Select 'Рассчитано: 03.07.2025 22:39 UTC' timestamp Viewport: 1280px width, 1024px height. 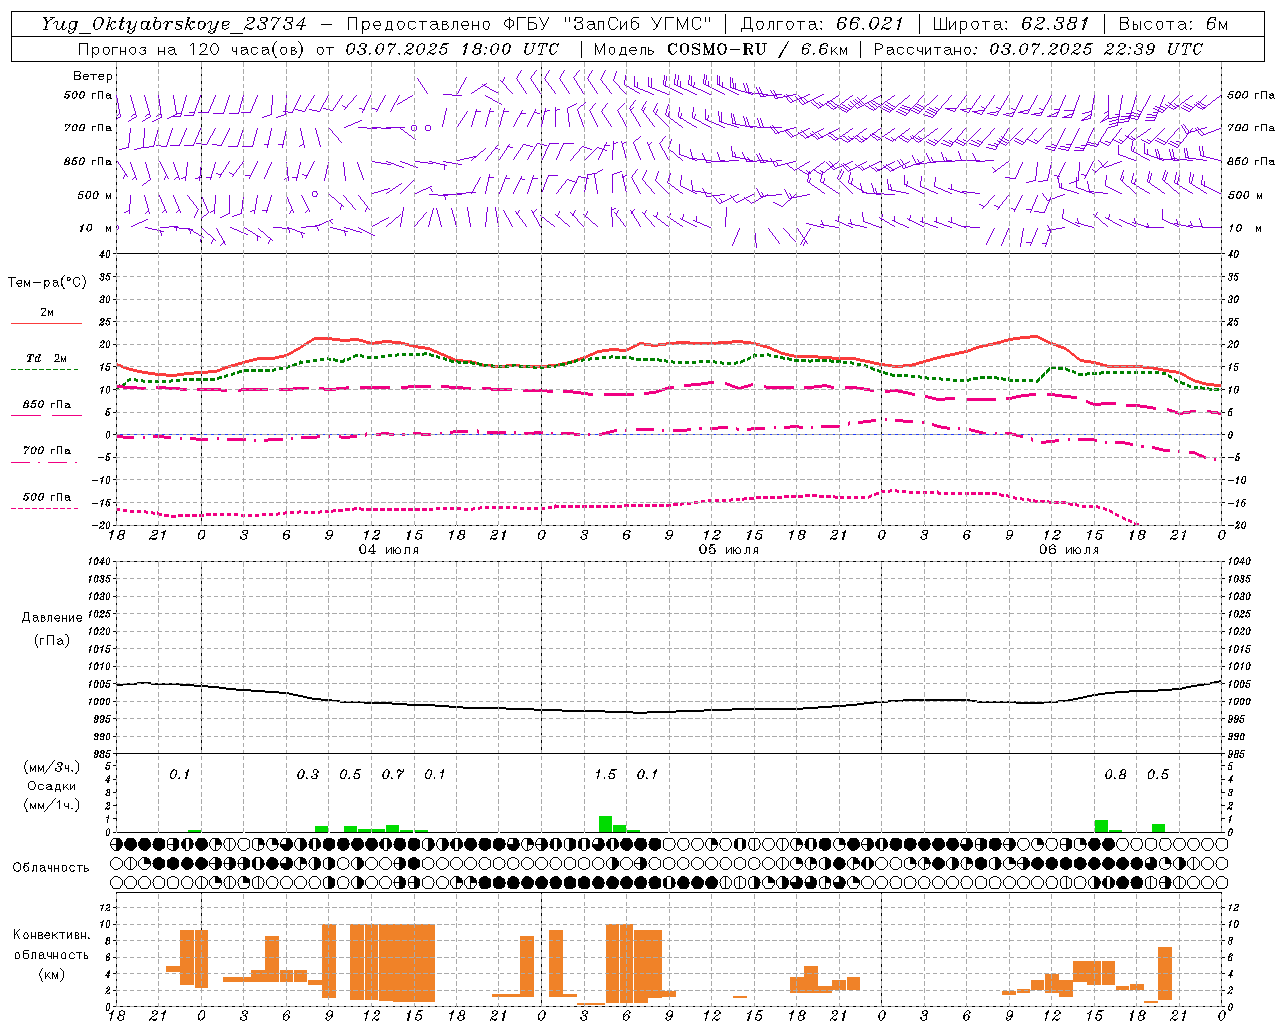pyautogui.click(x=1038, y=49)
